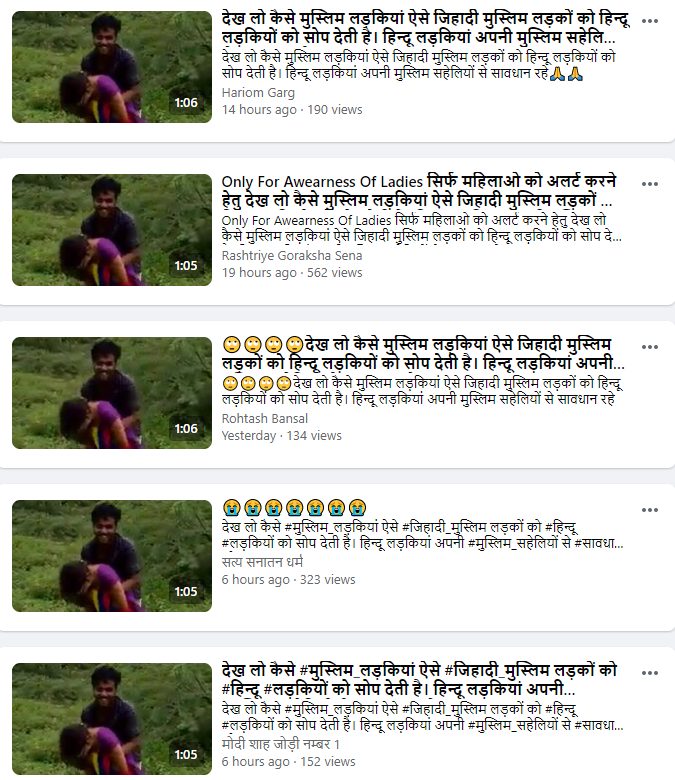Open more options for सत्य सनातन धर्म video

tap(650, 510)
